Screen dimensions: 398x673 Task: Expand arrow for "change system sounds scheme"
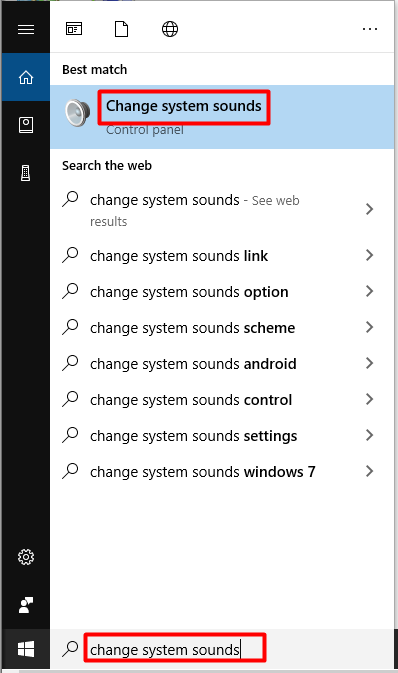click(x=369, y=327)
